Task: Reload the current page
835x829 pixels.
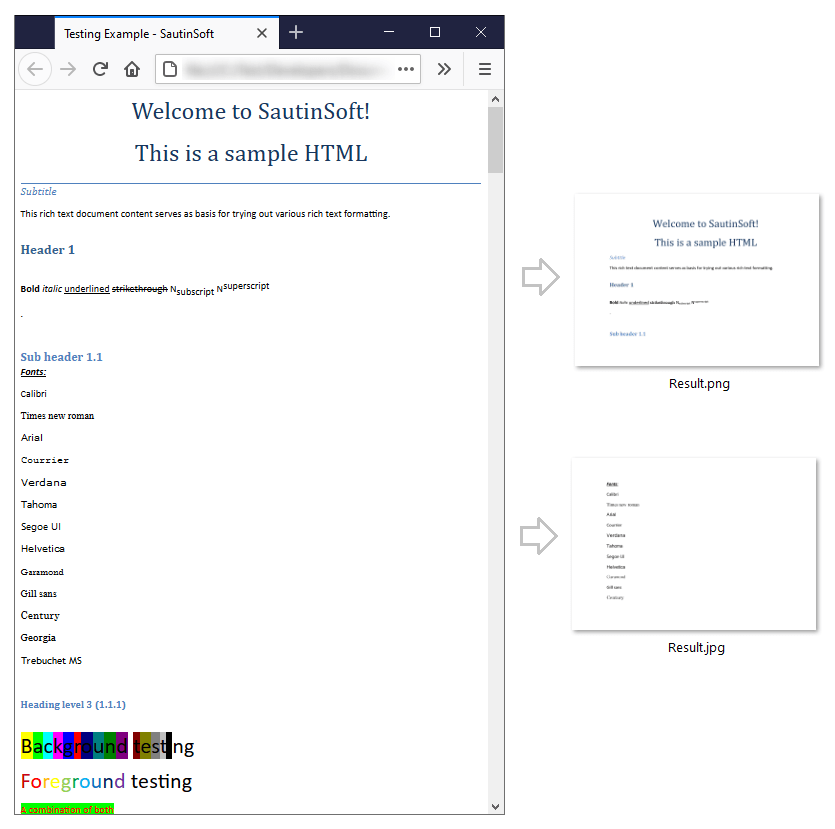Action: click(102, 69)
